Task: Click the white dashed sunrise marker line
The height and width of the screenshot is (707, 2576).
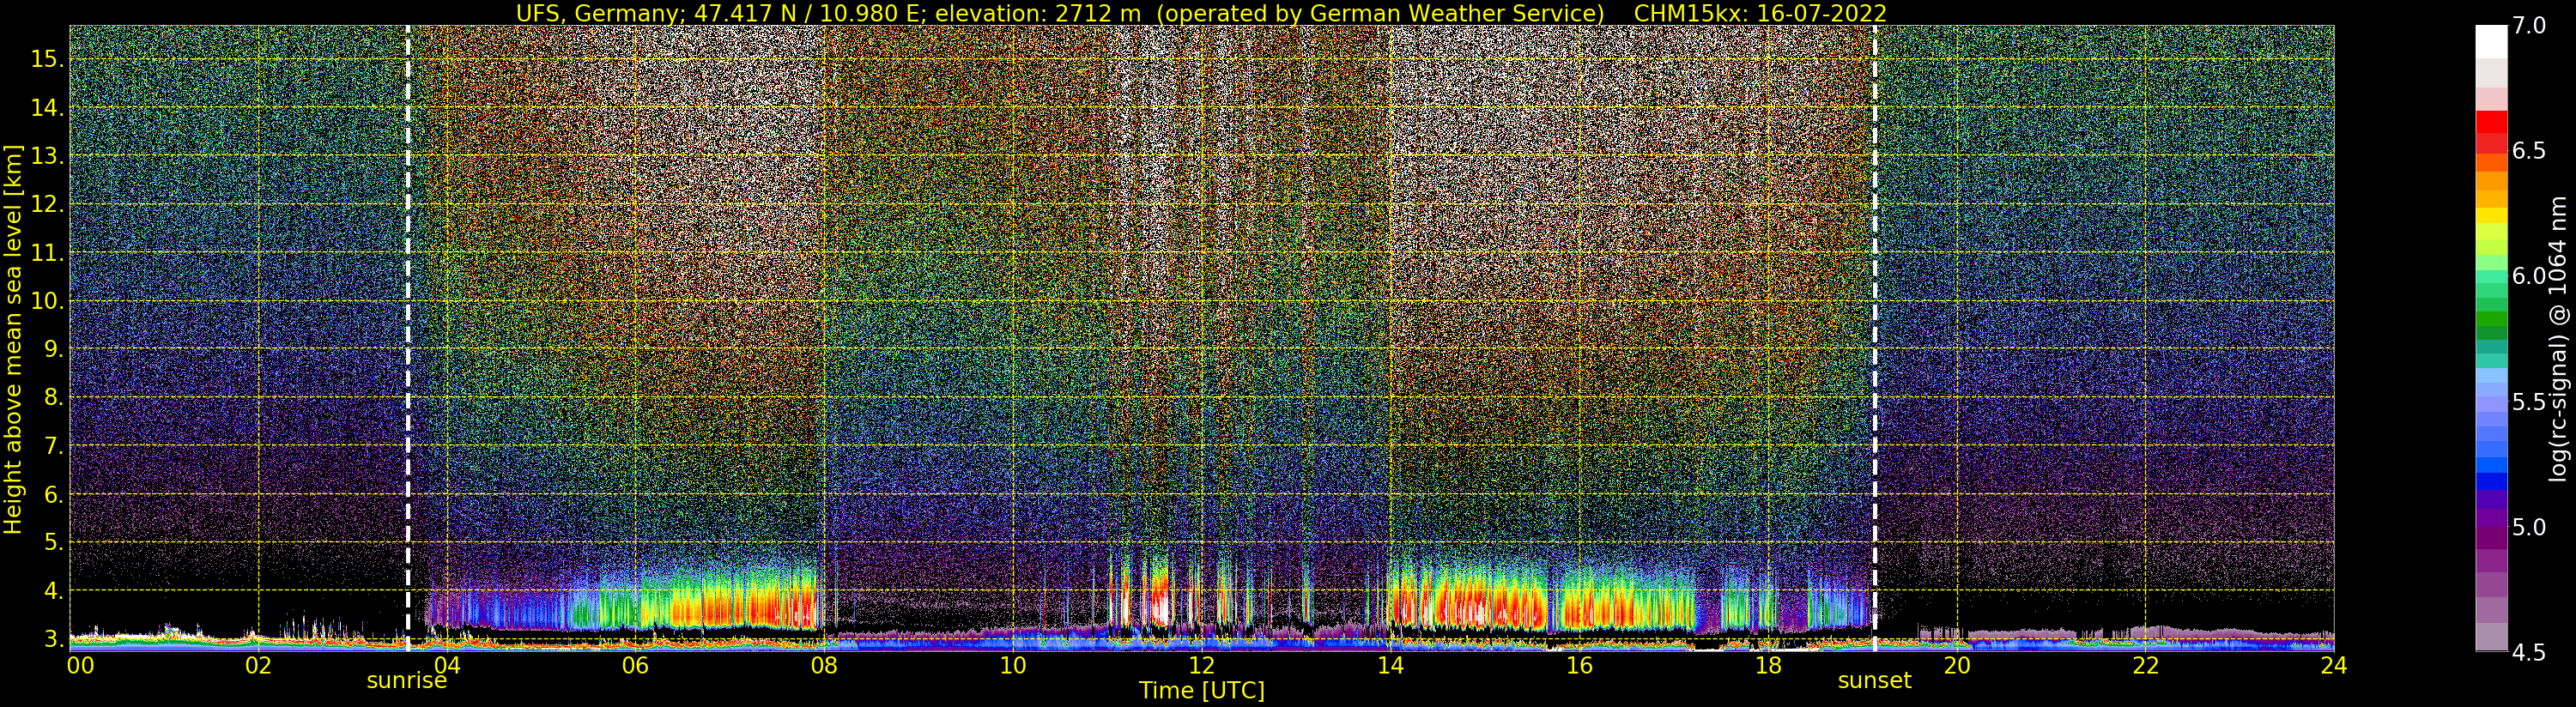Action: [408, 338]
